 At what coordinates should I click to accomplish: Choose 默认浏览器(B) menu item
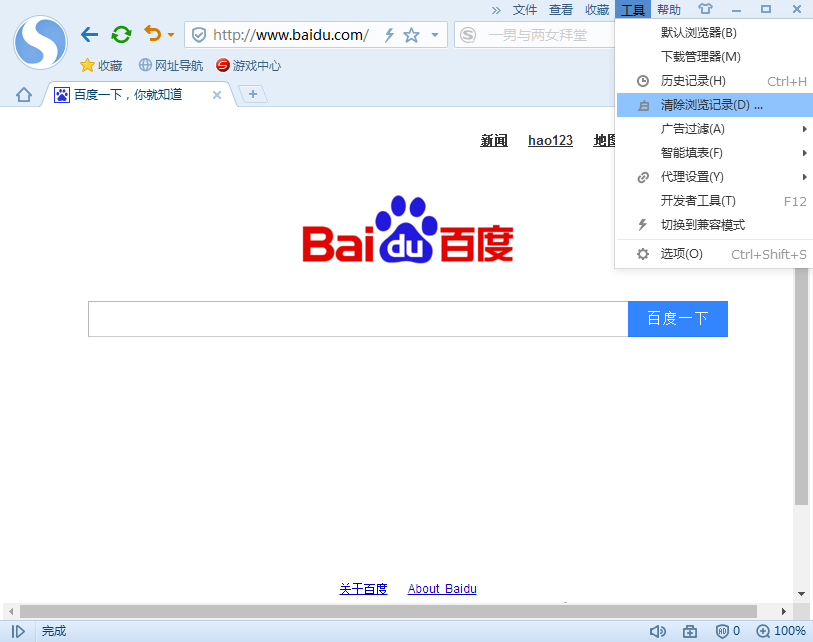714,33
